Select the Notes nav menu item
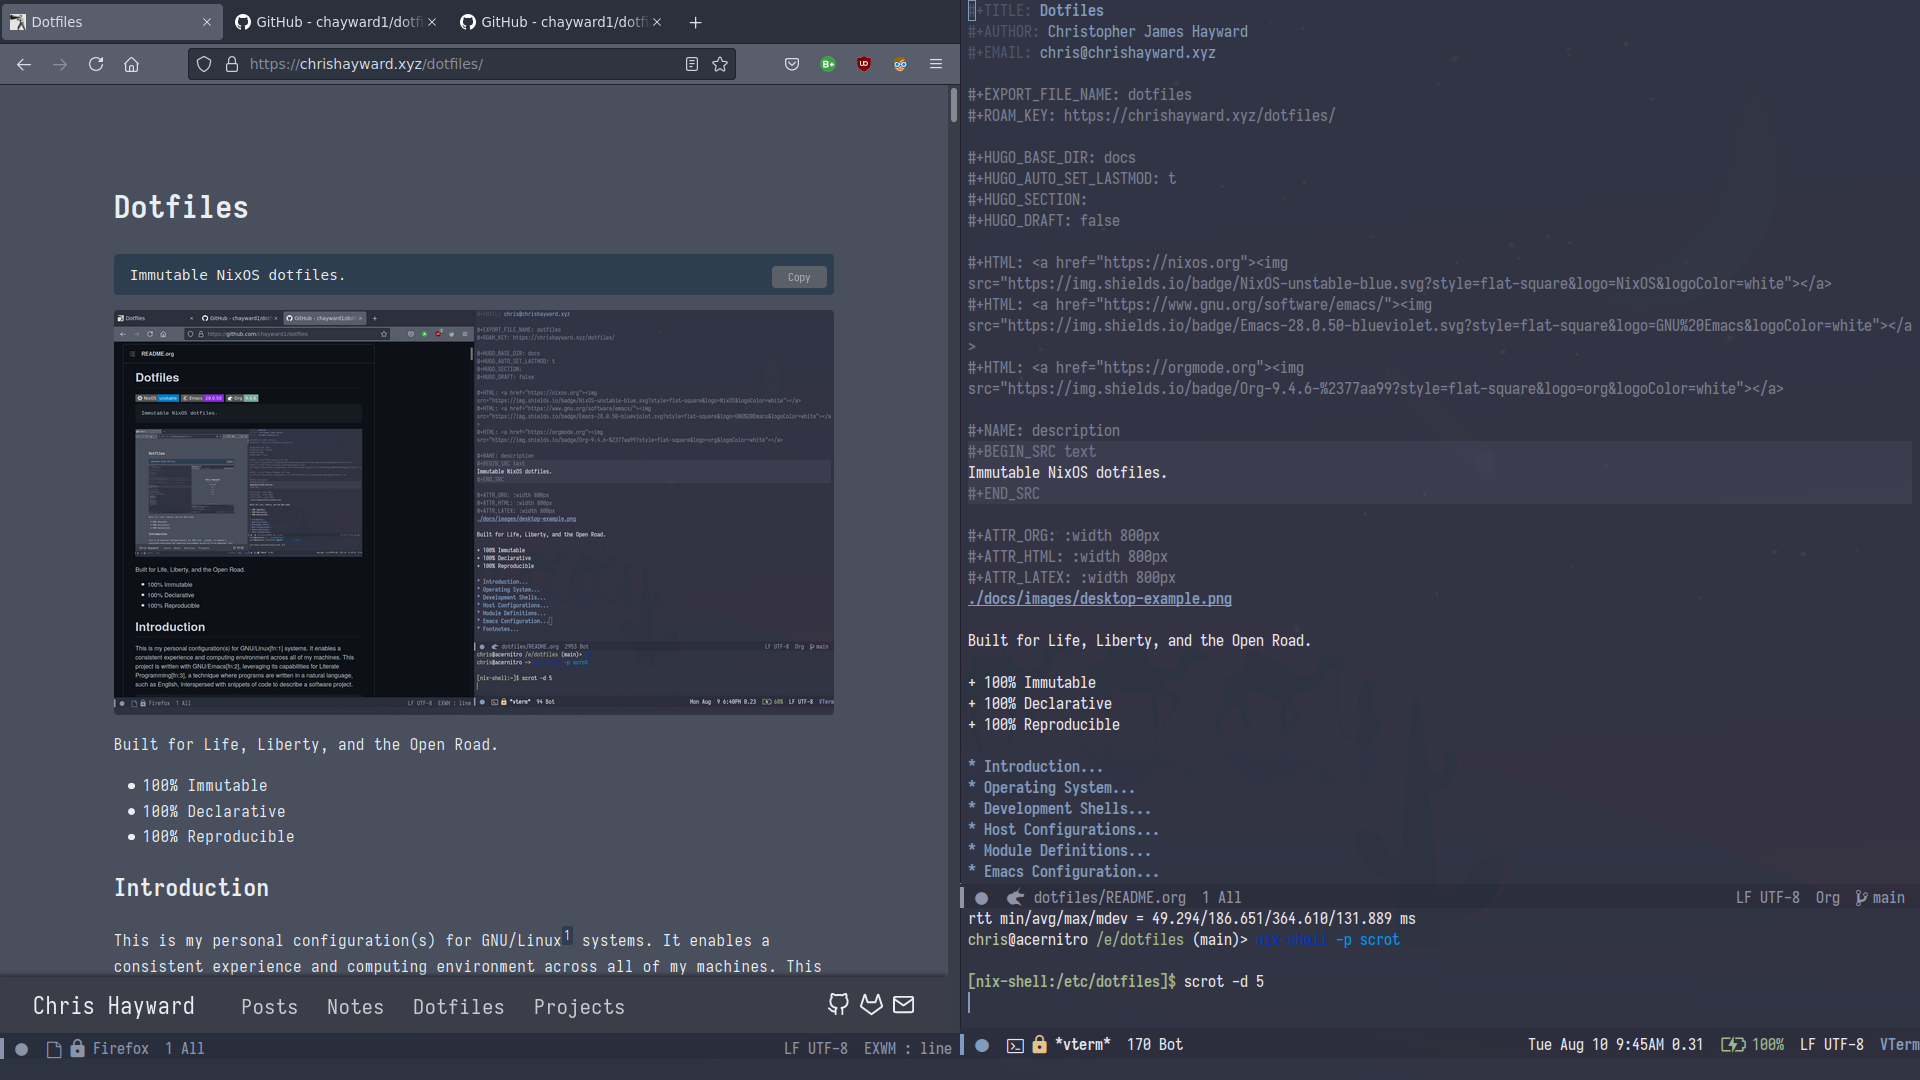 pos(355,1006)
